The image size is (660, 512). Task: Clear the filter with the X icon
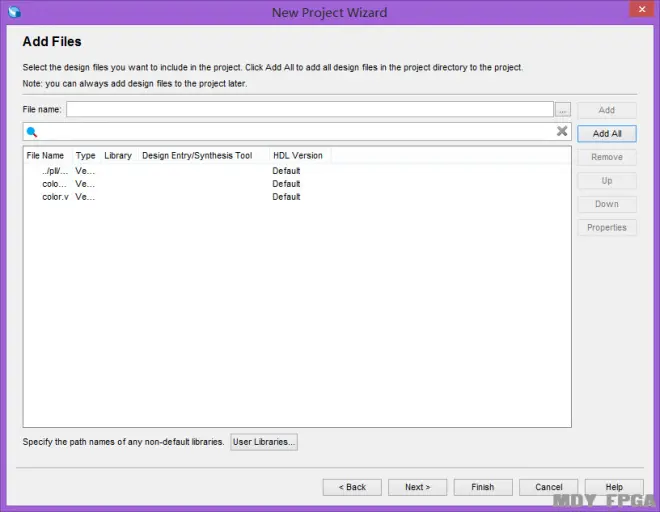(x=562, y=131)
